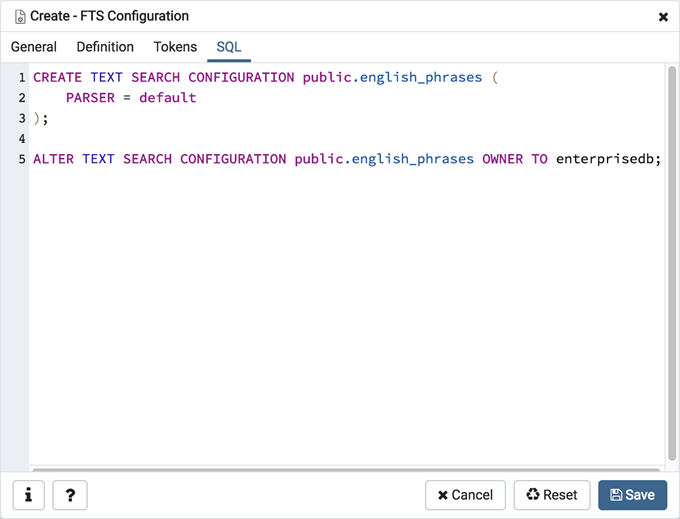Open help with the question mark button
This screenshot has height=519, width=680.
(70, 495)
